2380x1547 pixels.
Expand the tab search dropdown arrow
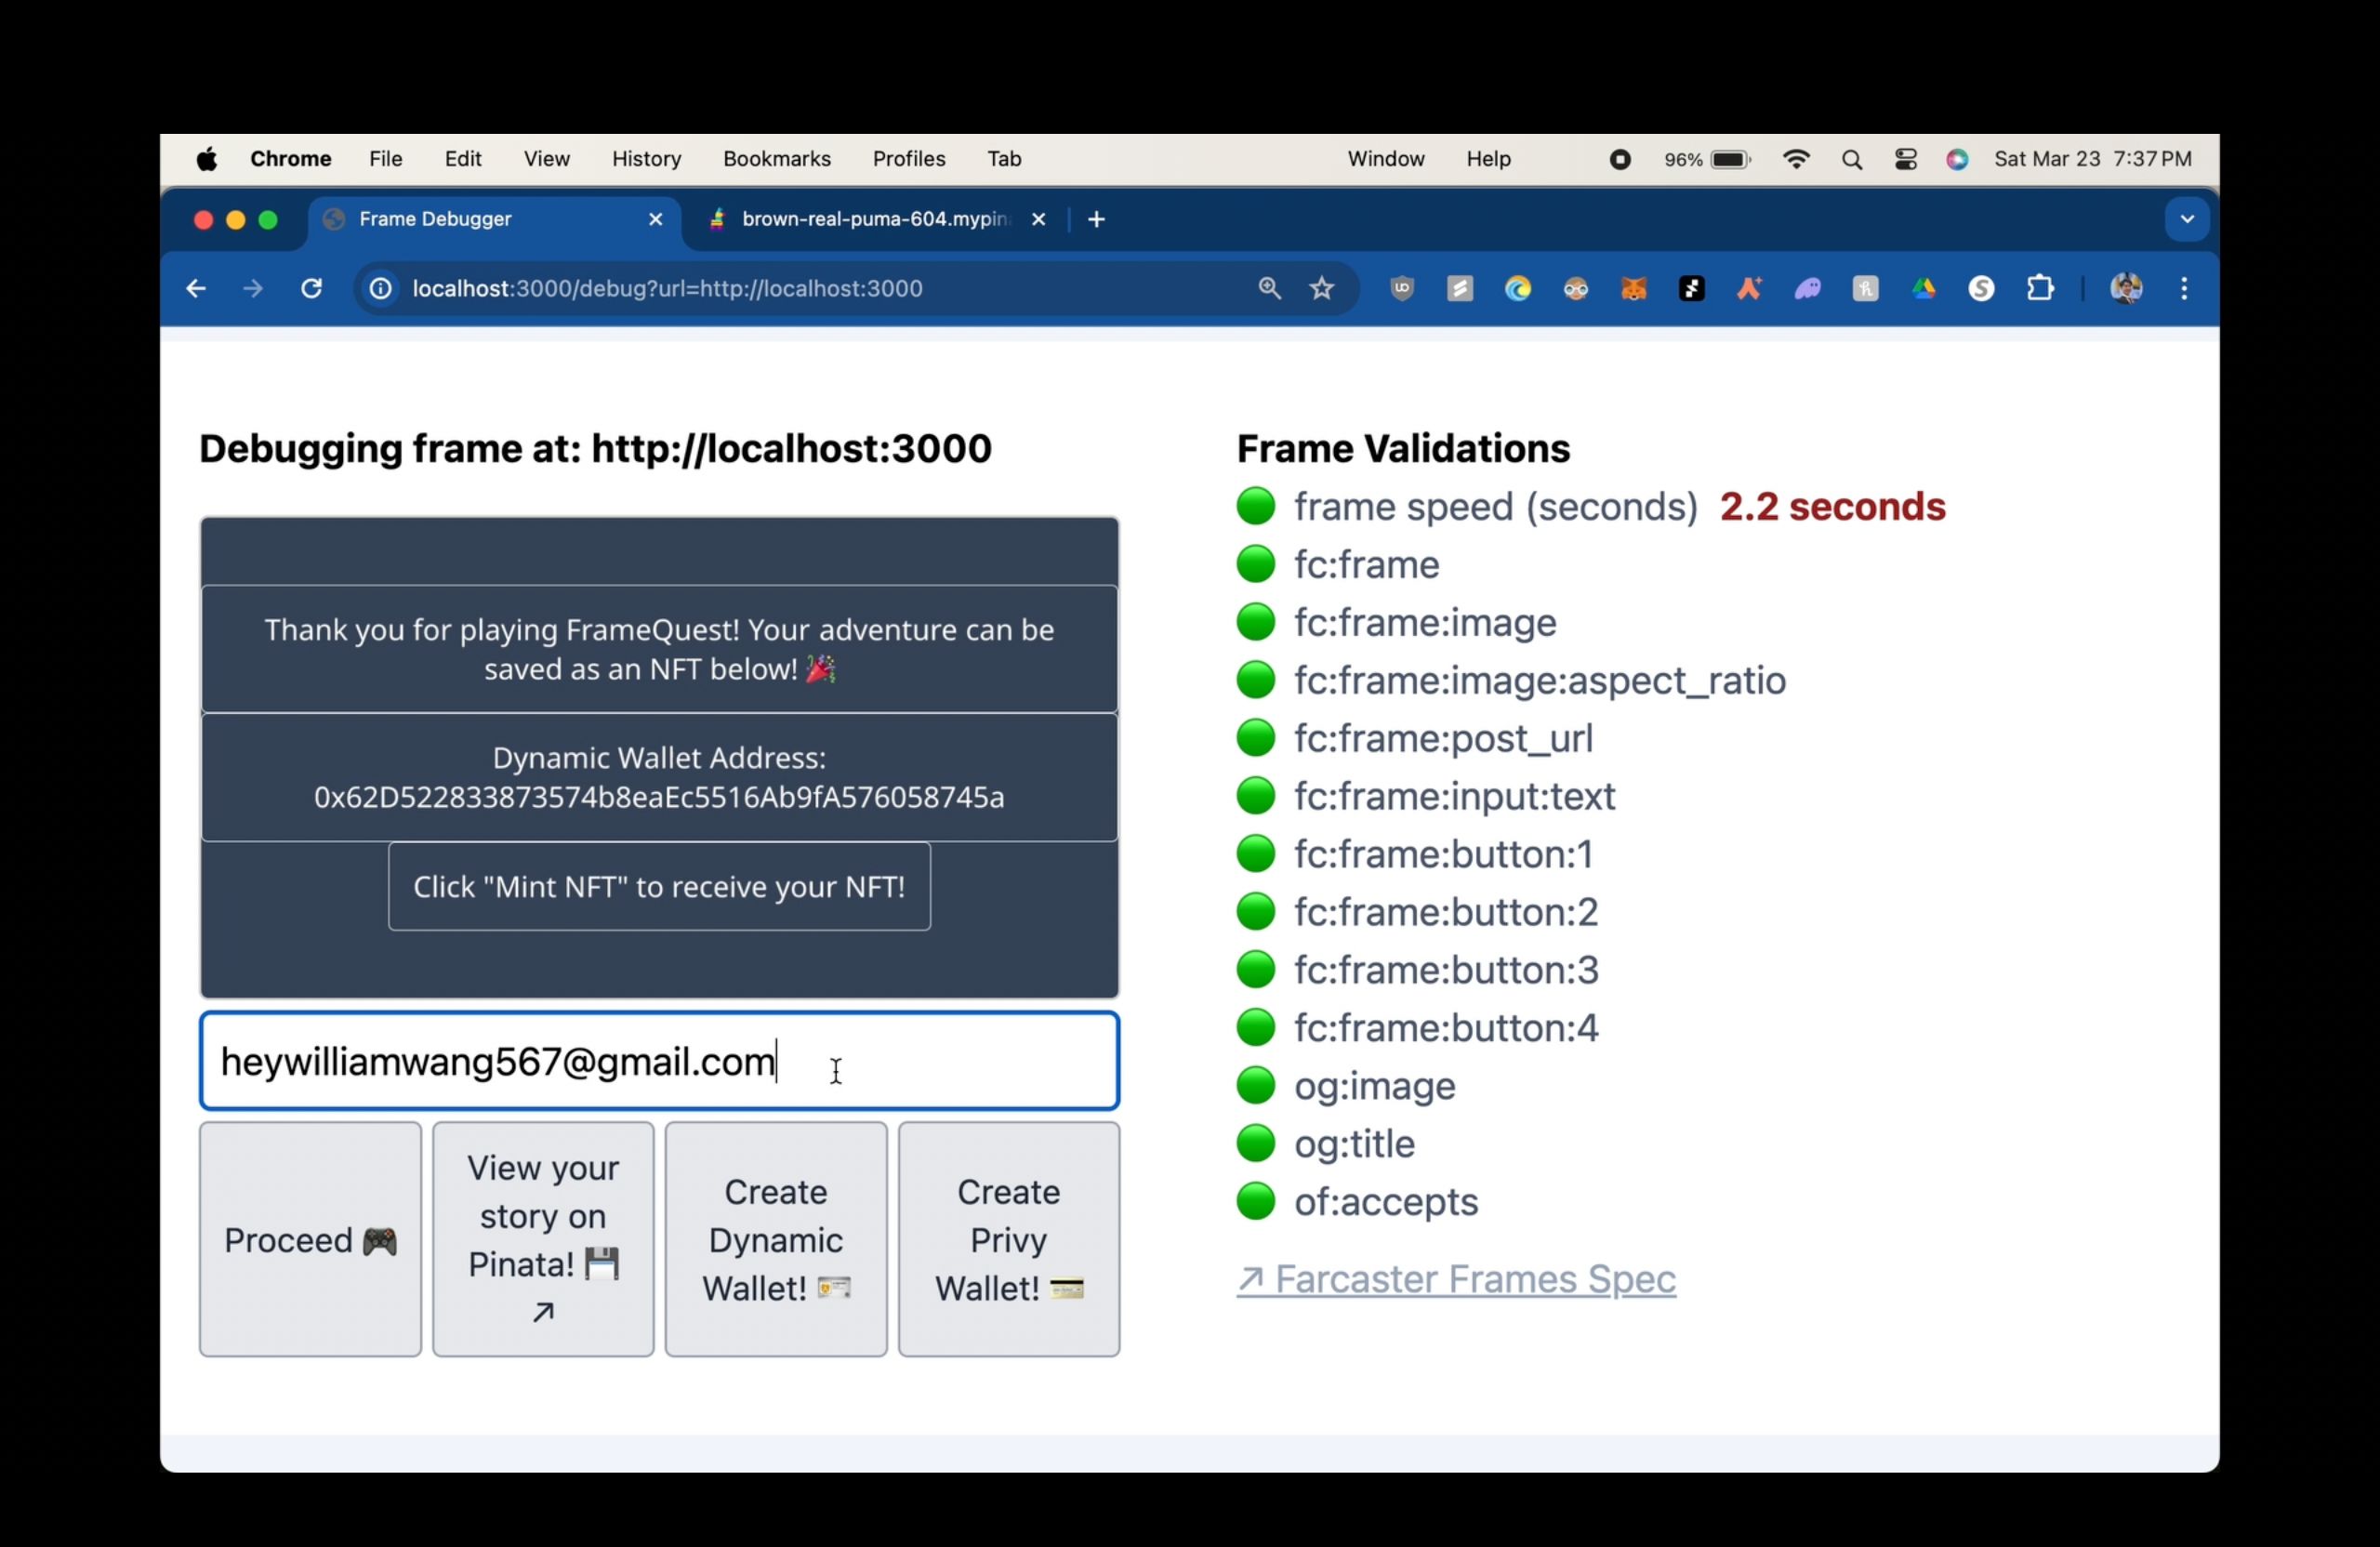coord(2187,219)
